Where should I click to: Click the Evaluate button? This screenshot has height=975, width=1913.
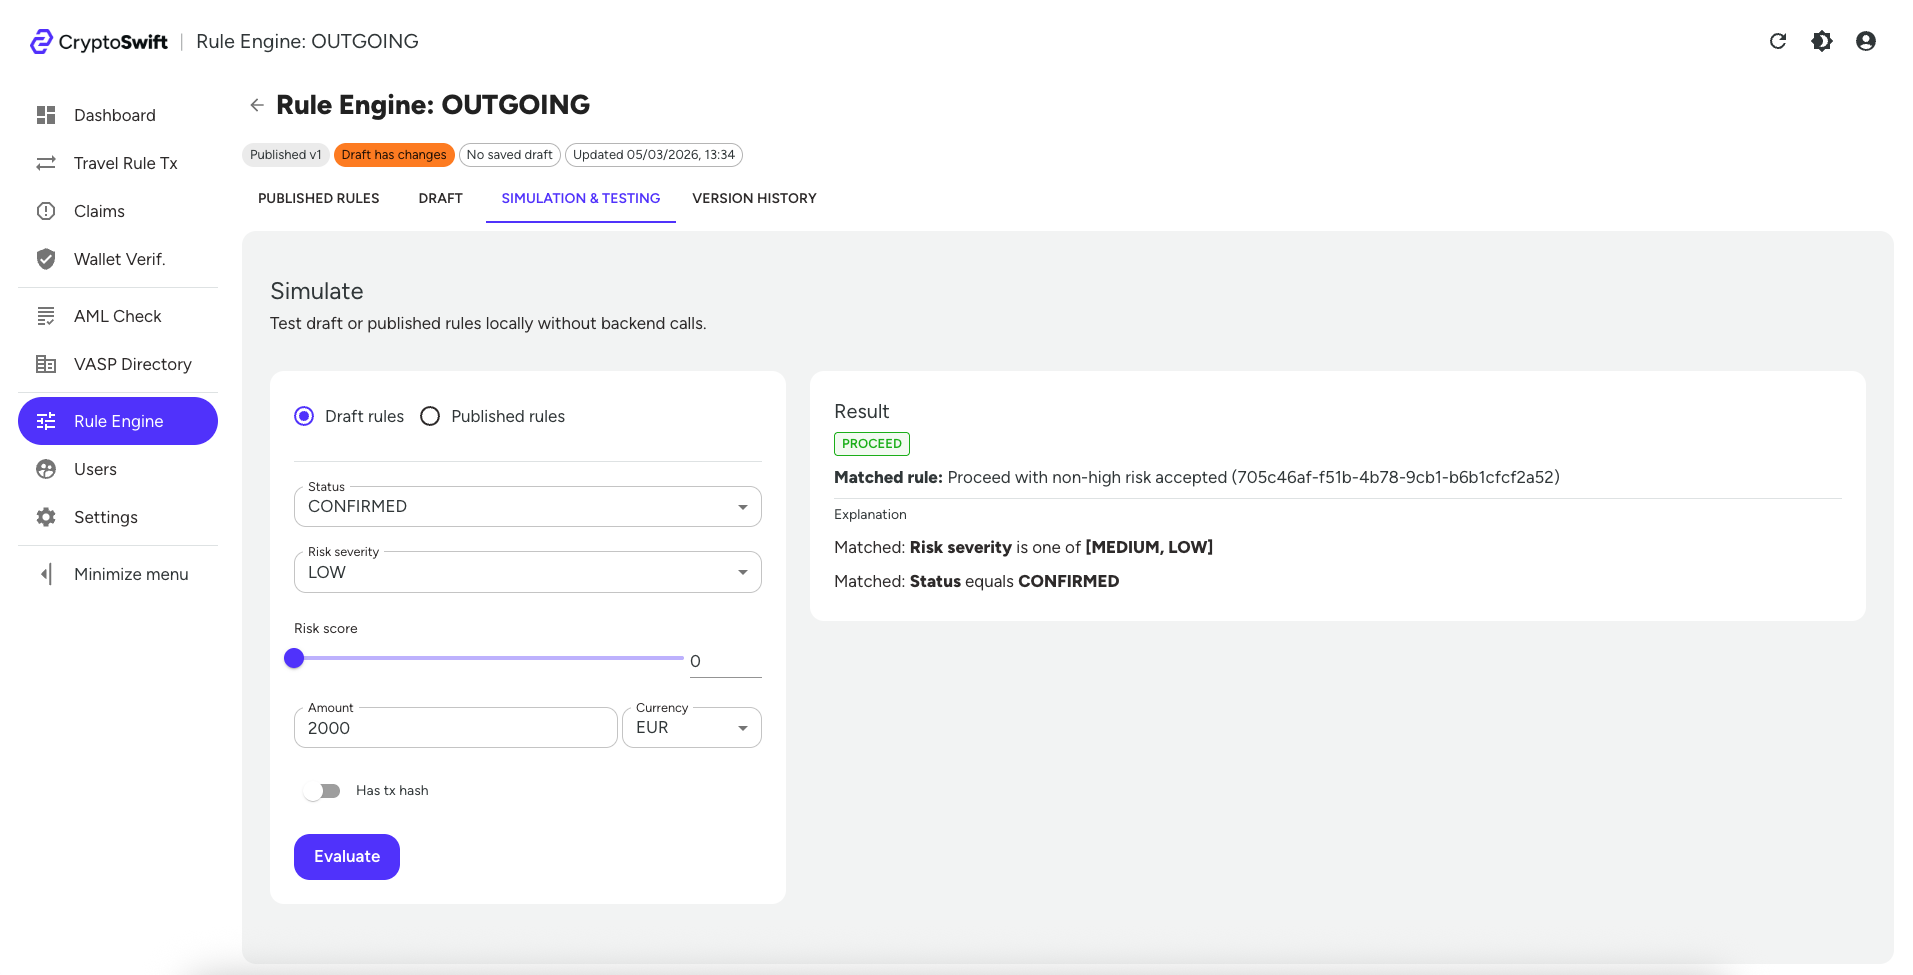pyautogui.click(x=346, y=856)
